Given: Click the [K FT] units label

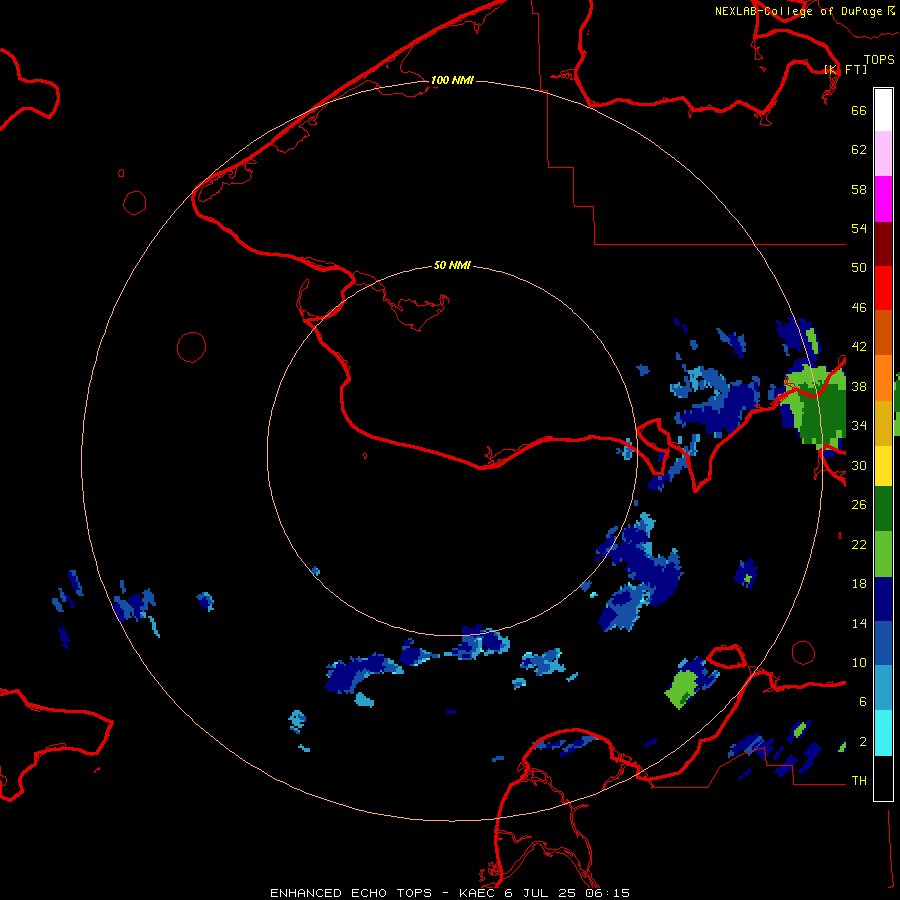Looking at the screenshot, I should 845,69.
